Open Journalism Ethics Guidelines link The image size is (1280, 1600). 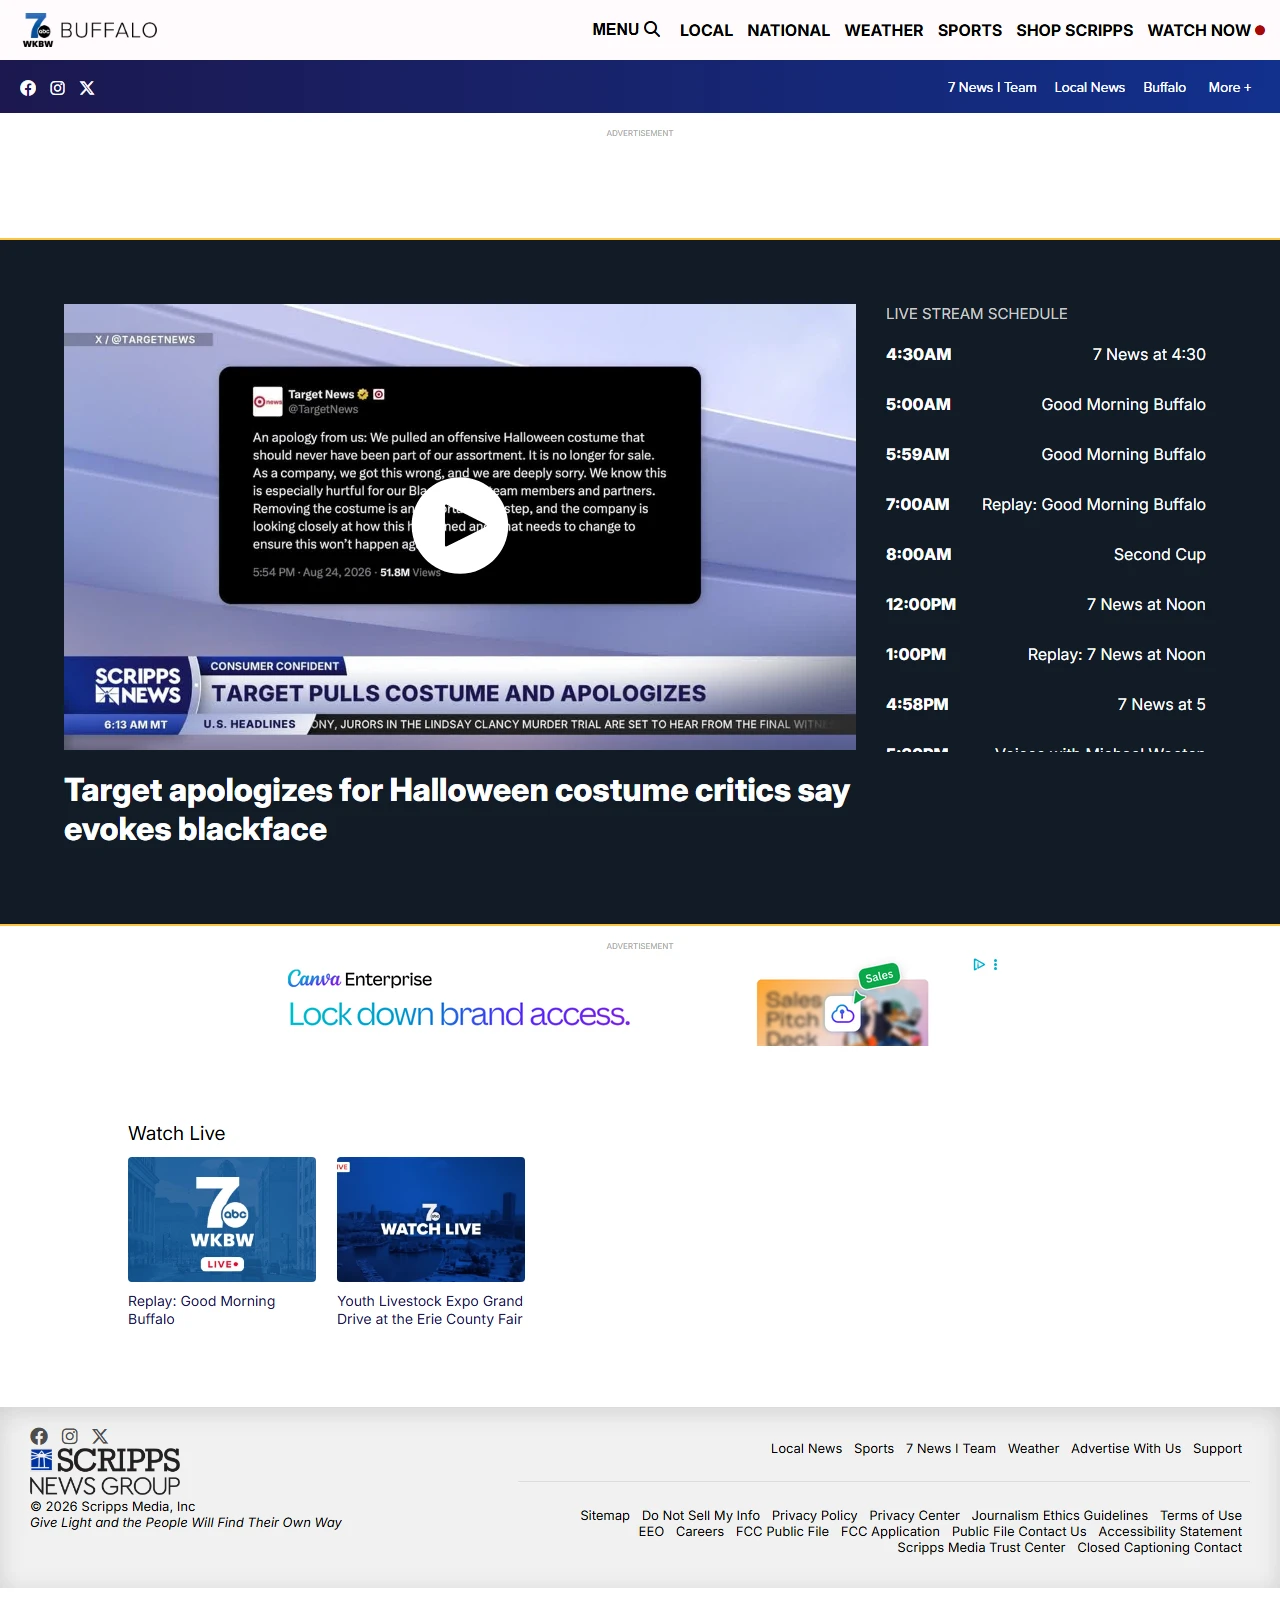click(1060, 1515)
